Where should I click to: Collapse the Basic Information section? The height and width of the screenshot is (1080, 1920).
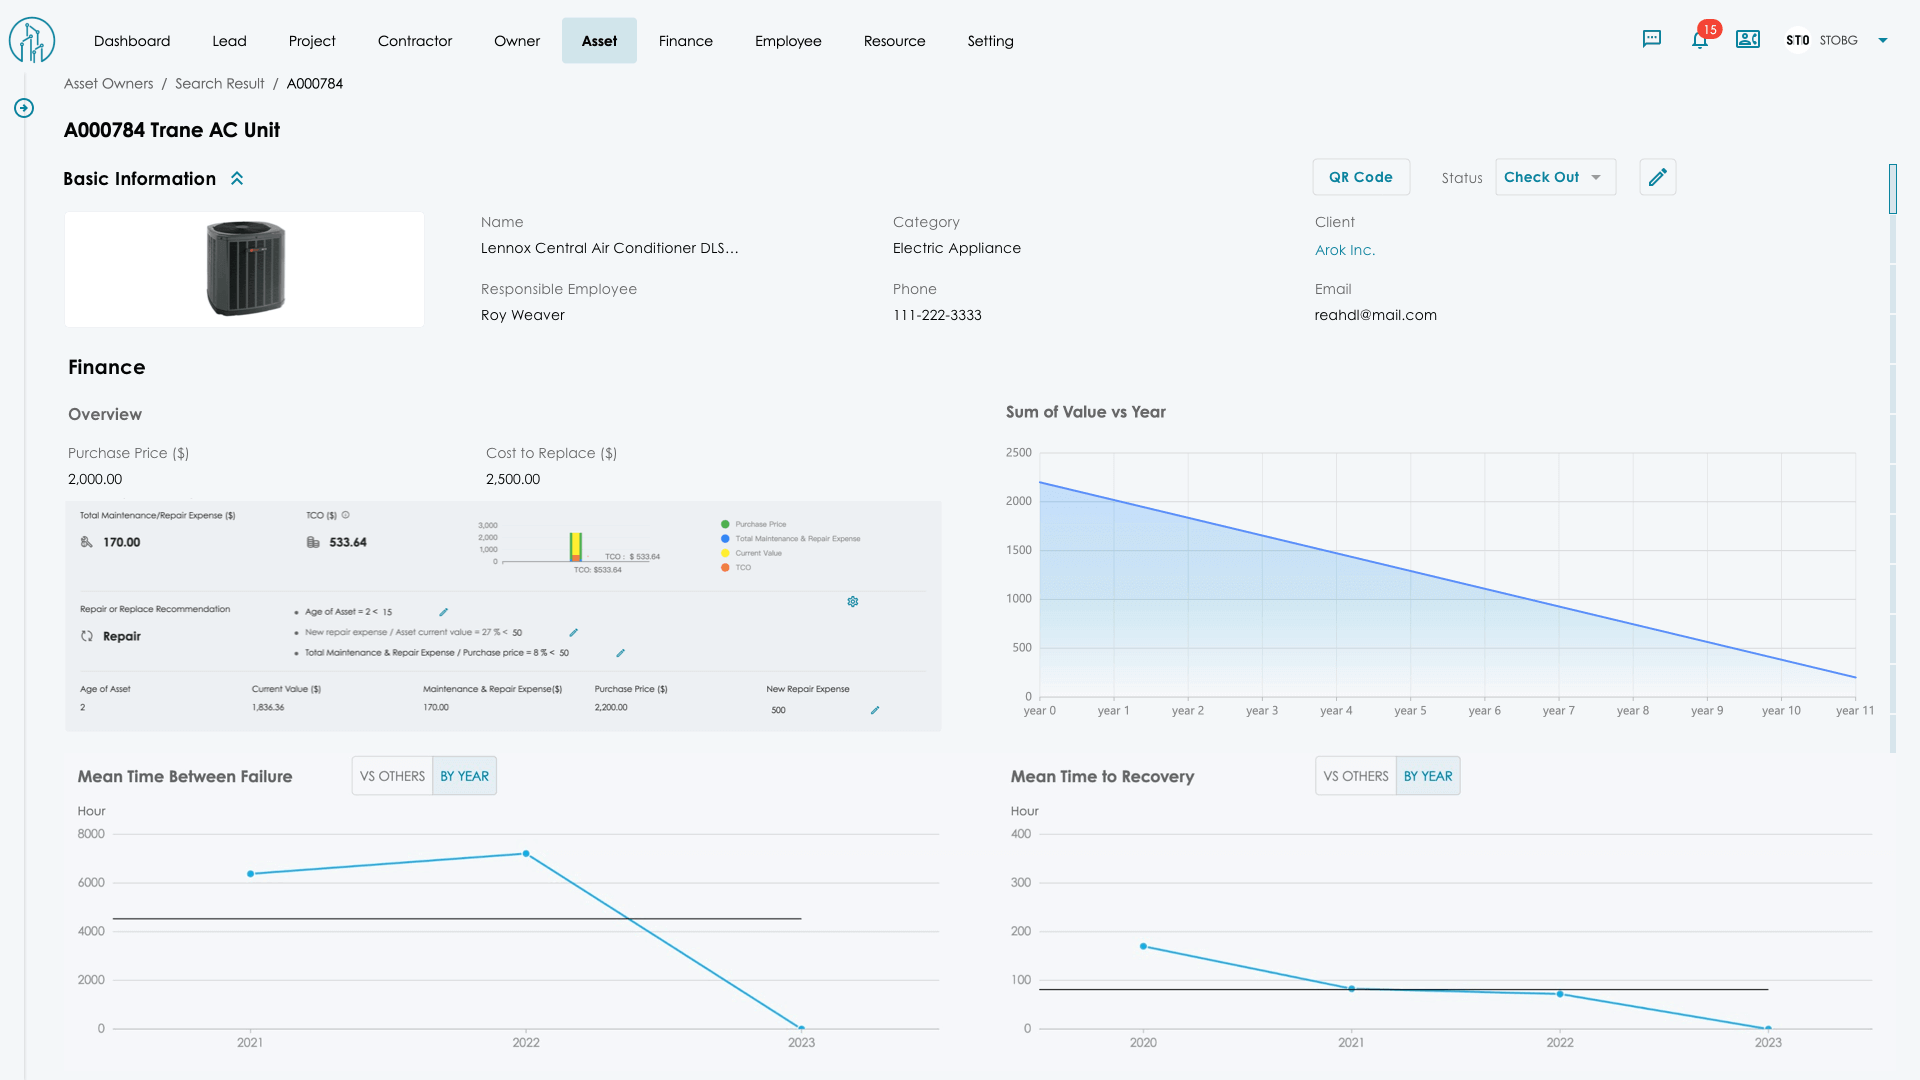(237, 179)
